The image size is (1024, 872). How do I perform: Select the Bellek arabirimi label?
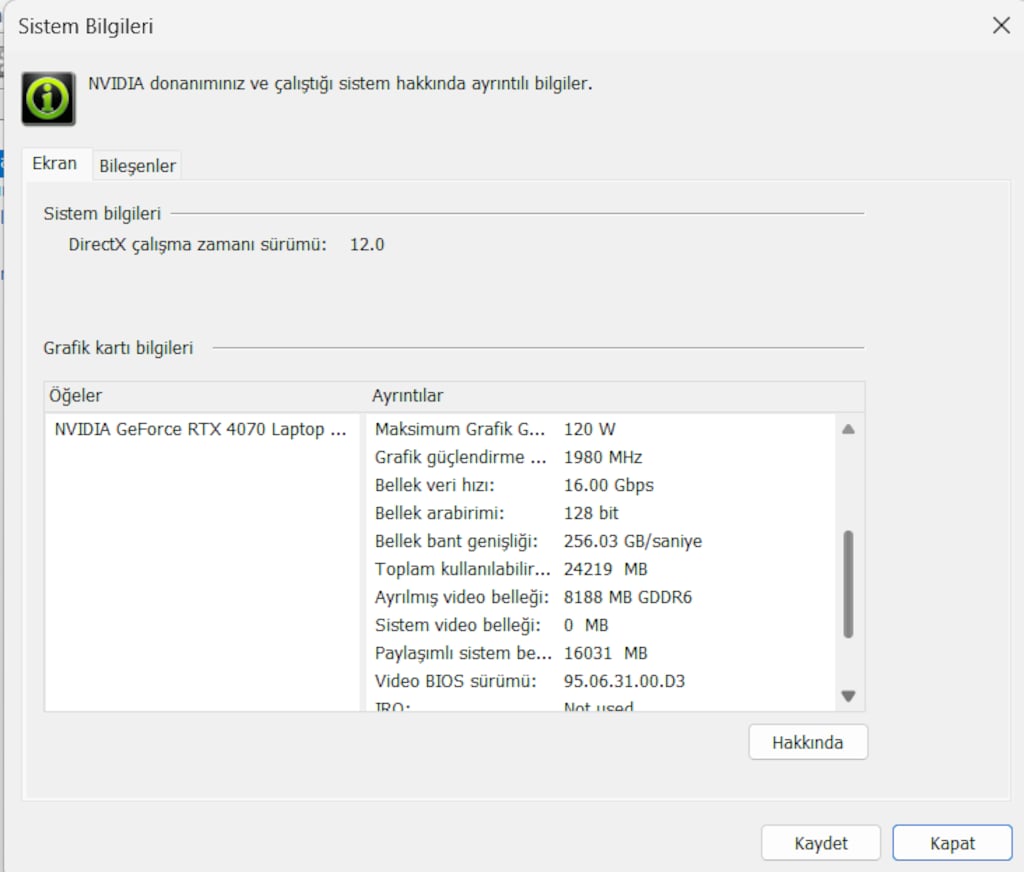click(440, 513)
